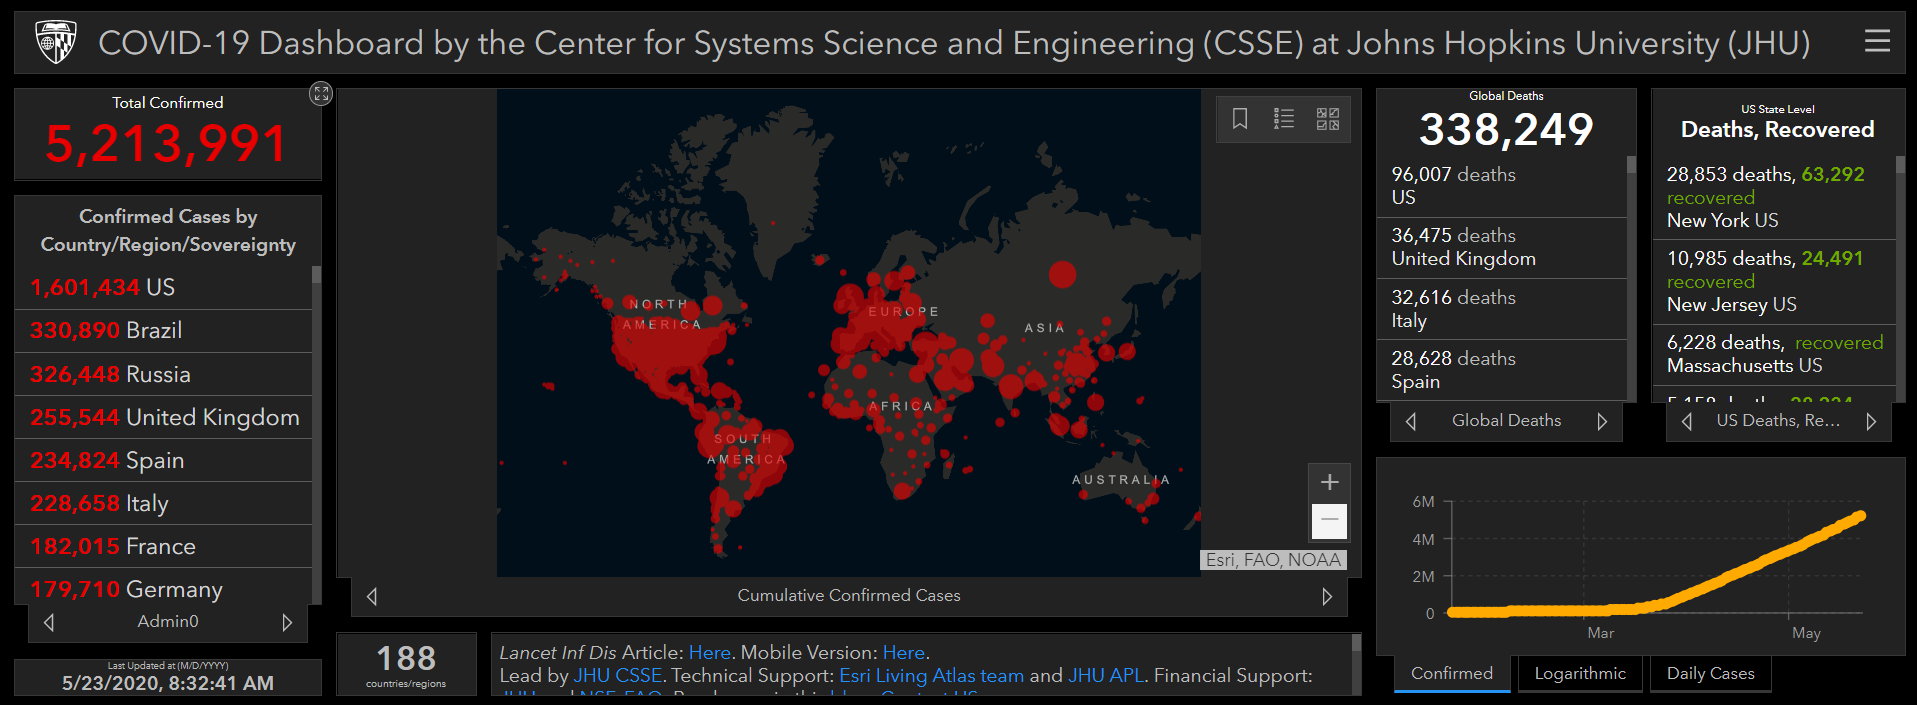Select the 28,628 deaths Spain entry
This screenshot has width=1917, height=705.
pos(1502,370)
